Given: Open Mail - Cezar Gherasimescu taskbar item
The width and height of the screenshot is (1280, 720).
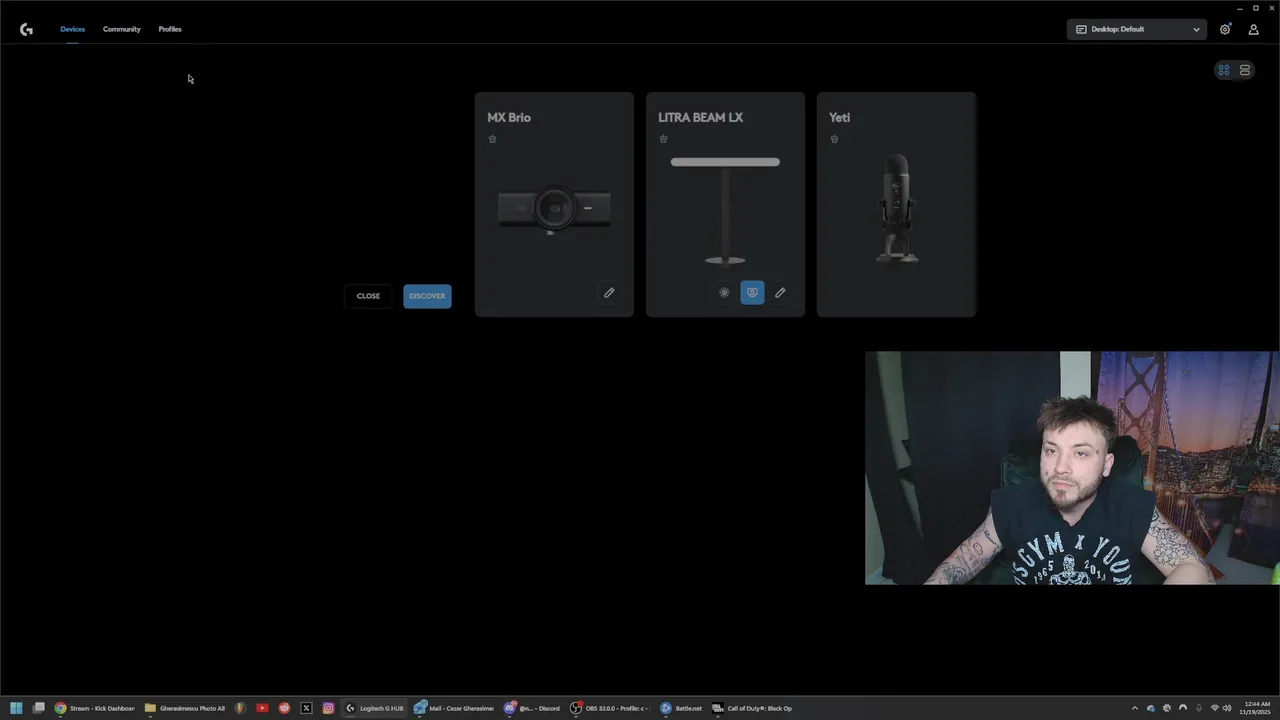Looking at the screenshot, I should coord(454,708).
